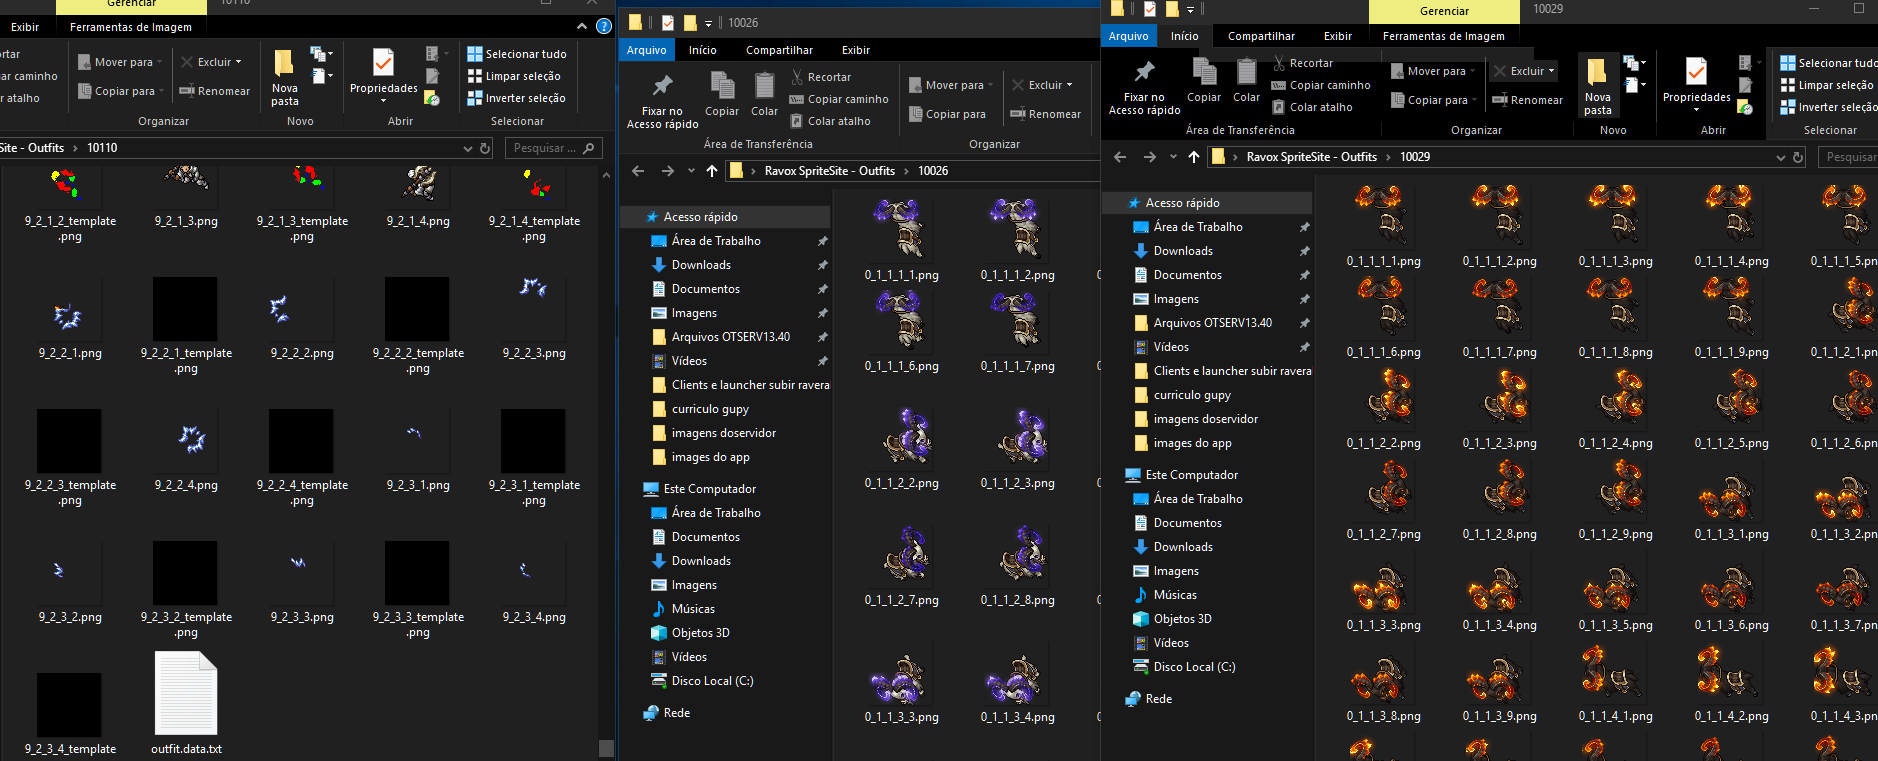Open Copiar para dropdown in 10110 window
This screenshot has height=761, width=1878.
click(120, 91)
